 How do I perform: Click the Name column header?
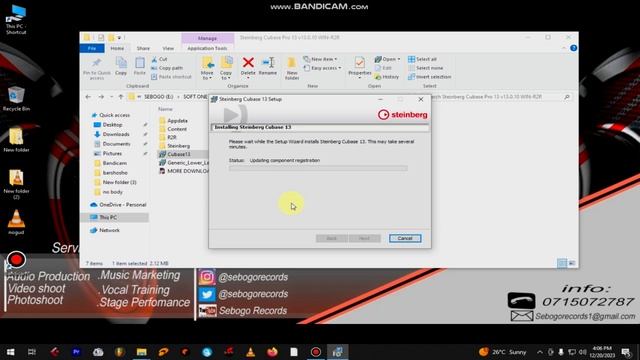tap(165, 109)
